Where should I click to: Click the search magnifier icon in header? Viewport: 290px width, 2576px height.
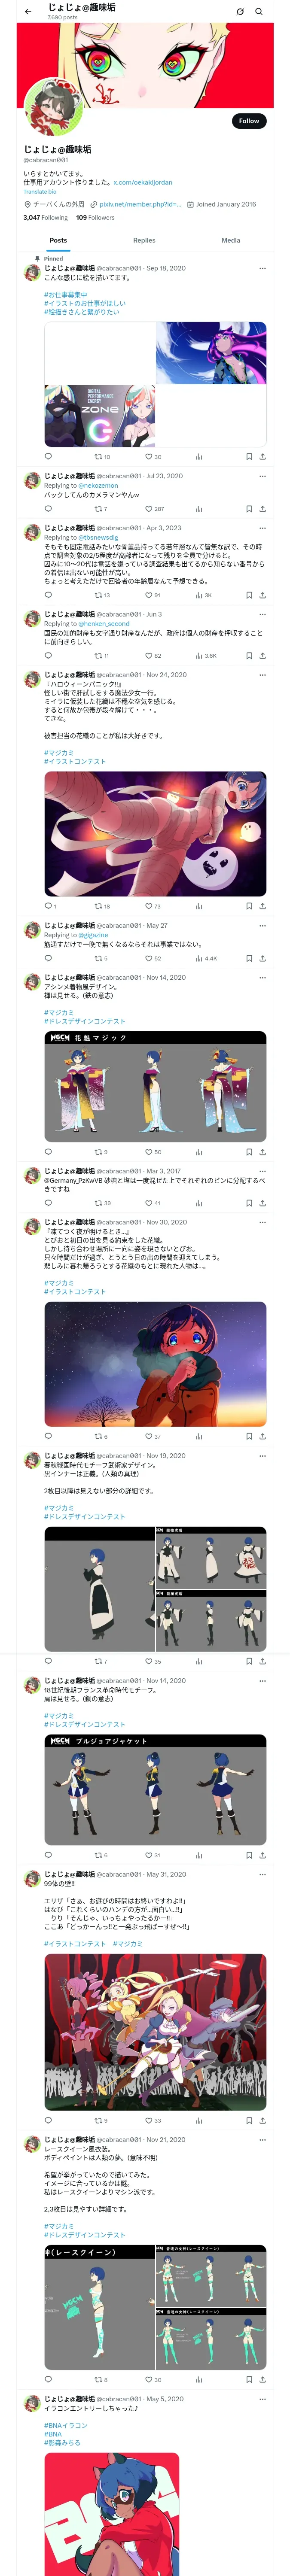click(259, 12)
